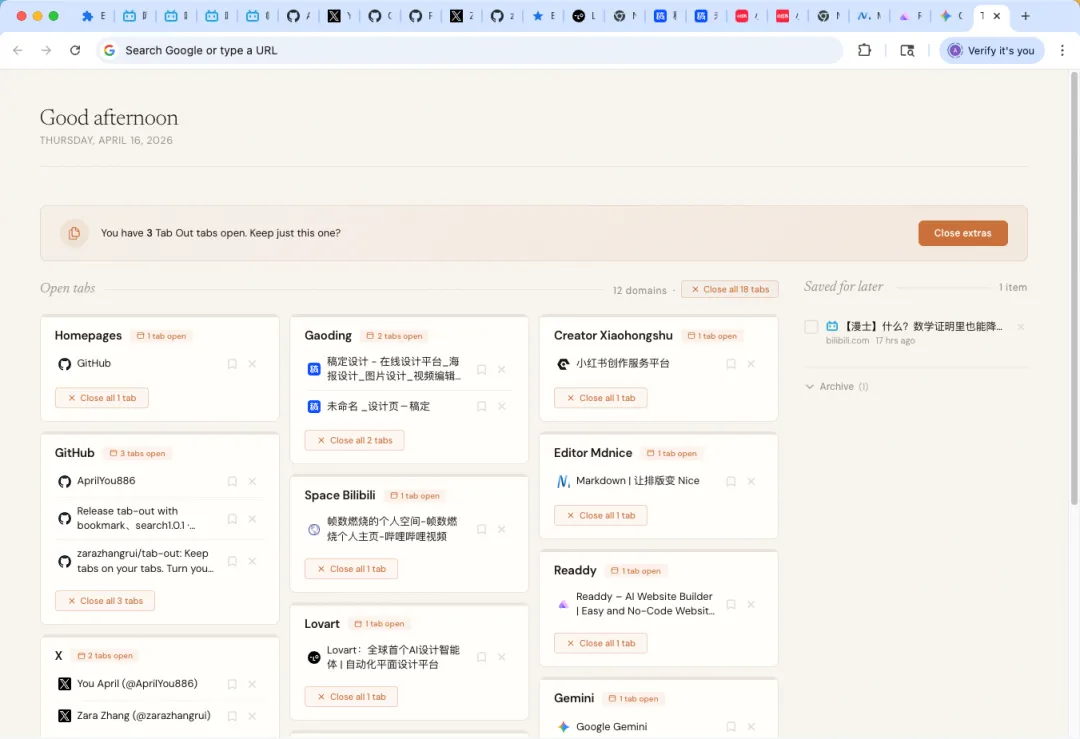The image size is (1080, 739).
Task: Open a new browser tab with plus
Action: (x=1026, y=16)
